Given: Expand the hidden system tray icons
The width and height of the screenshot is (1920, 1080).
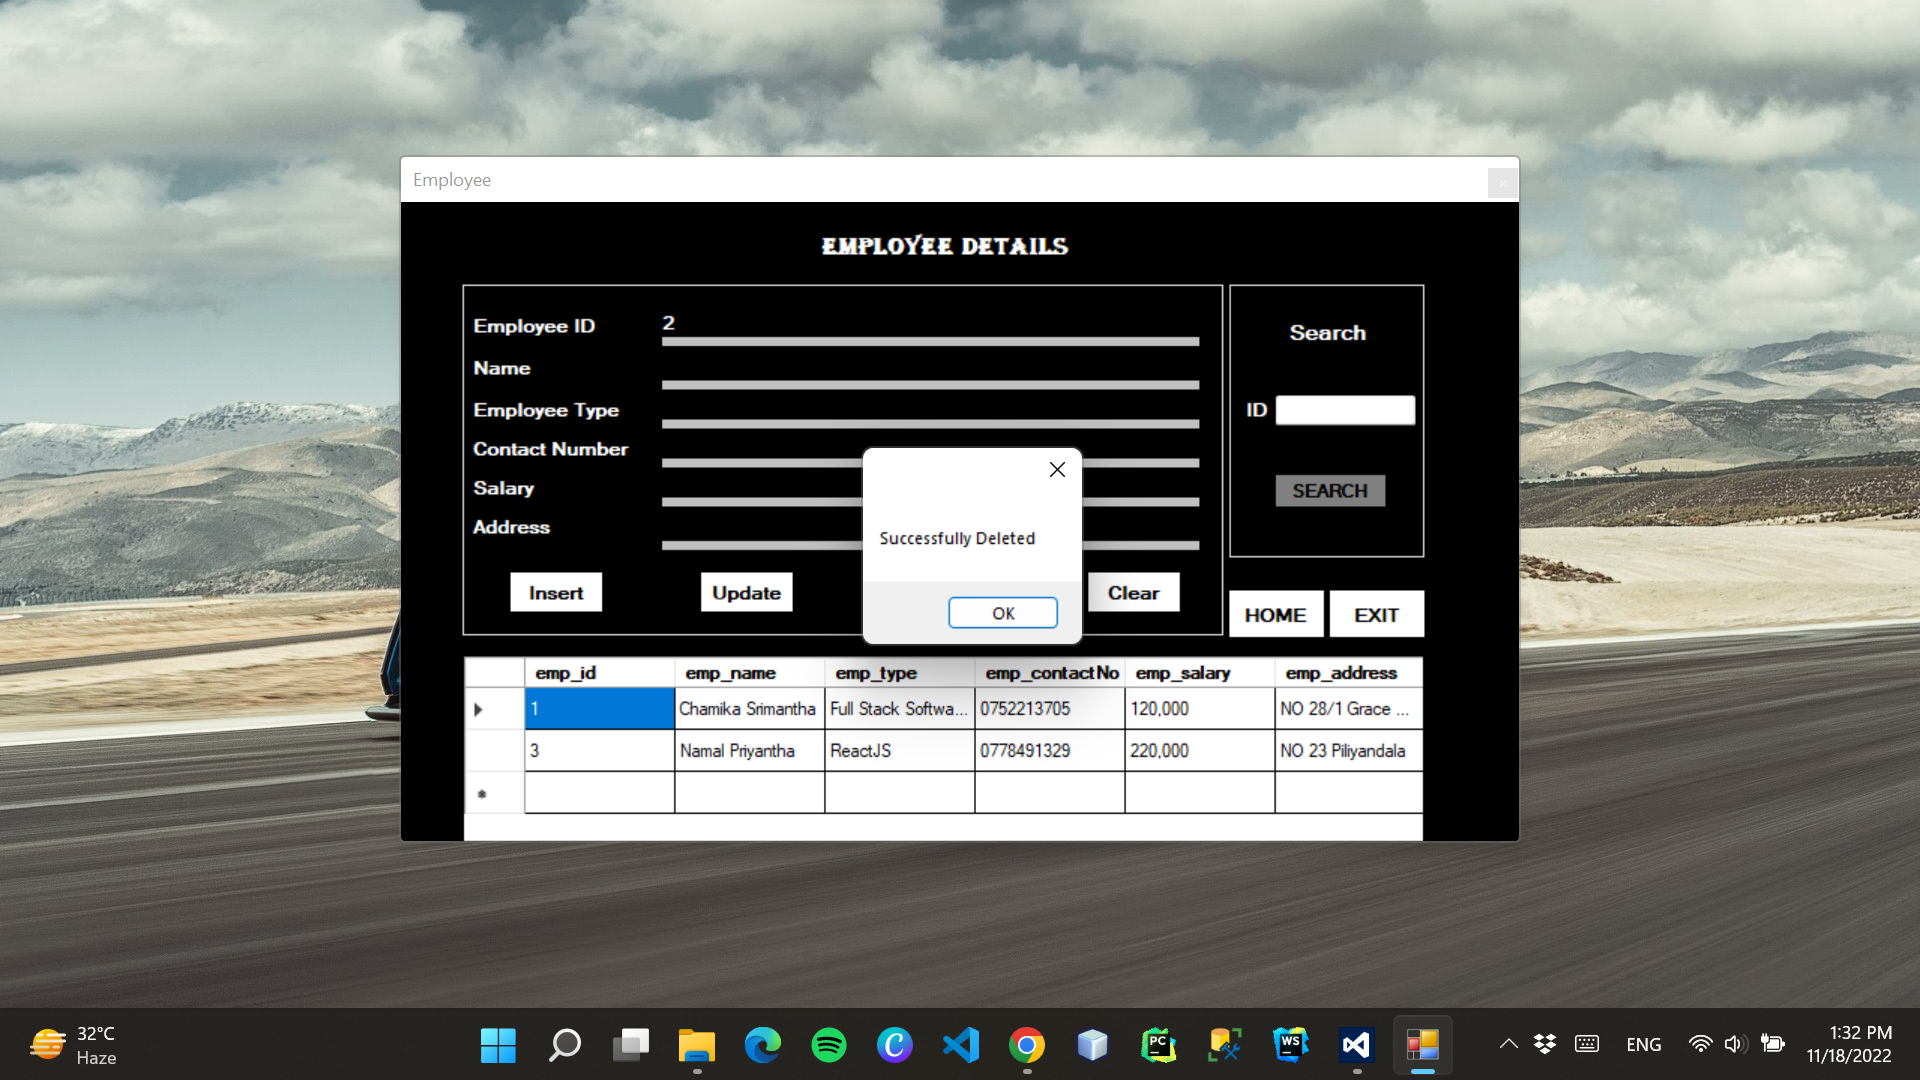Looking at the screenshot, I should pyautogui.click(x=1508, y=1043).
